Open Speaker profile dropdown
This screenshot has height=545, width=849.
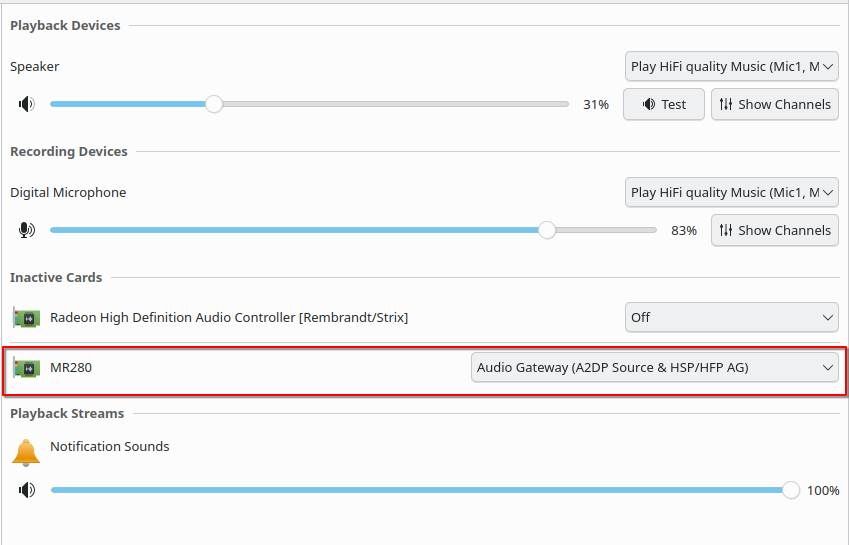731,67
